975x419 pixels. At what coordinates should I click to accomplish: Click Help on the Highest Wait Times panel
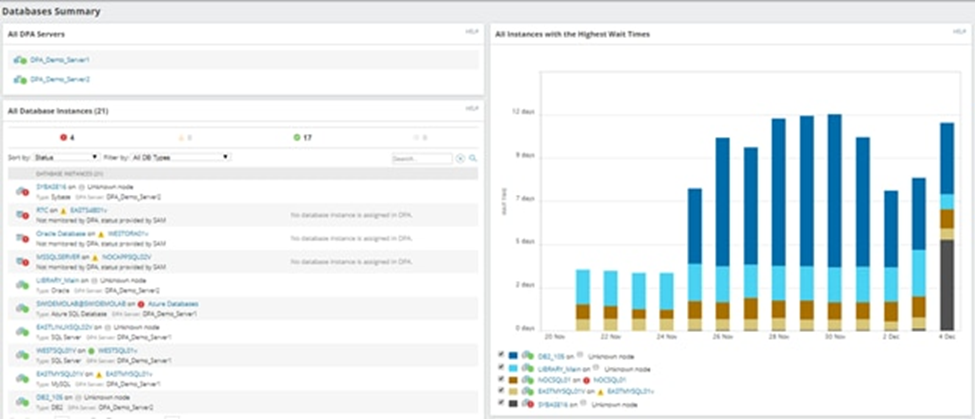tap(958, 31)
